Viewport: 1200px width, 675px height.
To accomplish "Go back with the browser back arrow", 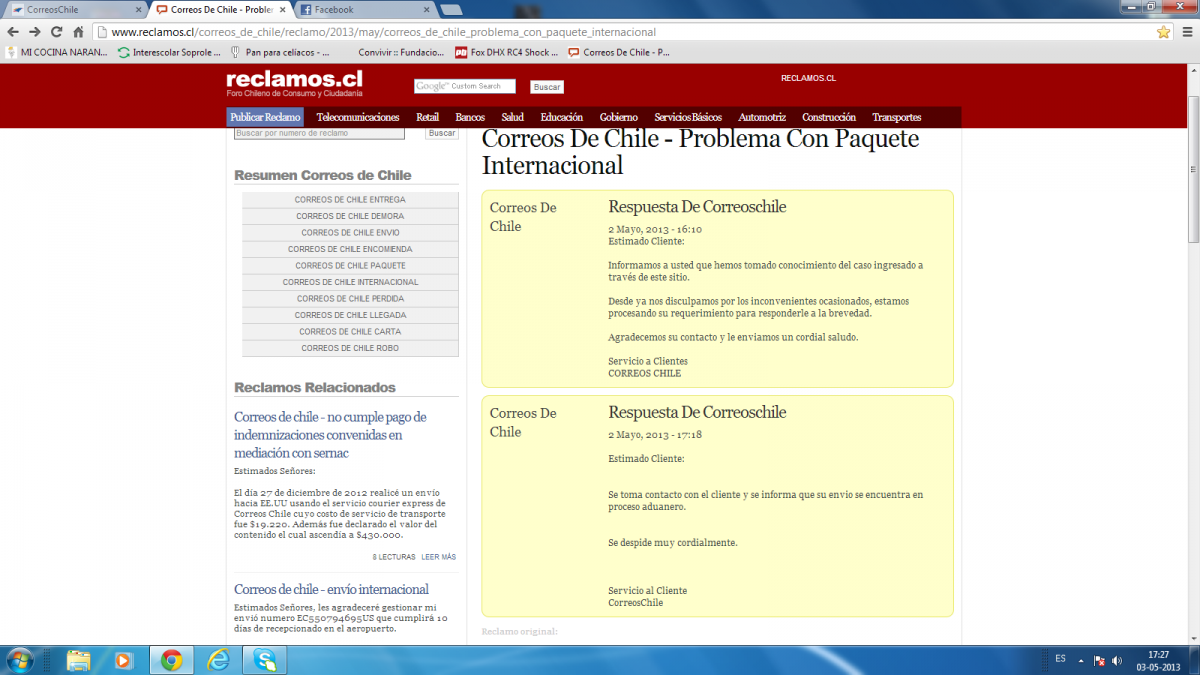I will click(x=11, y=32).
